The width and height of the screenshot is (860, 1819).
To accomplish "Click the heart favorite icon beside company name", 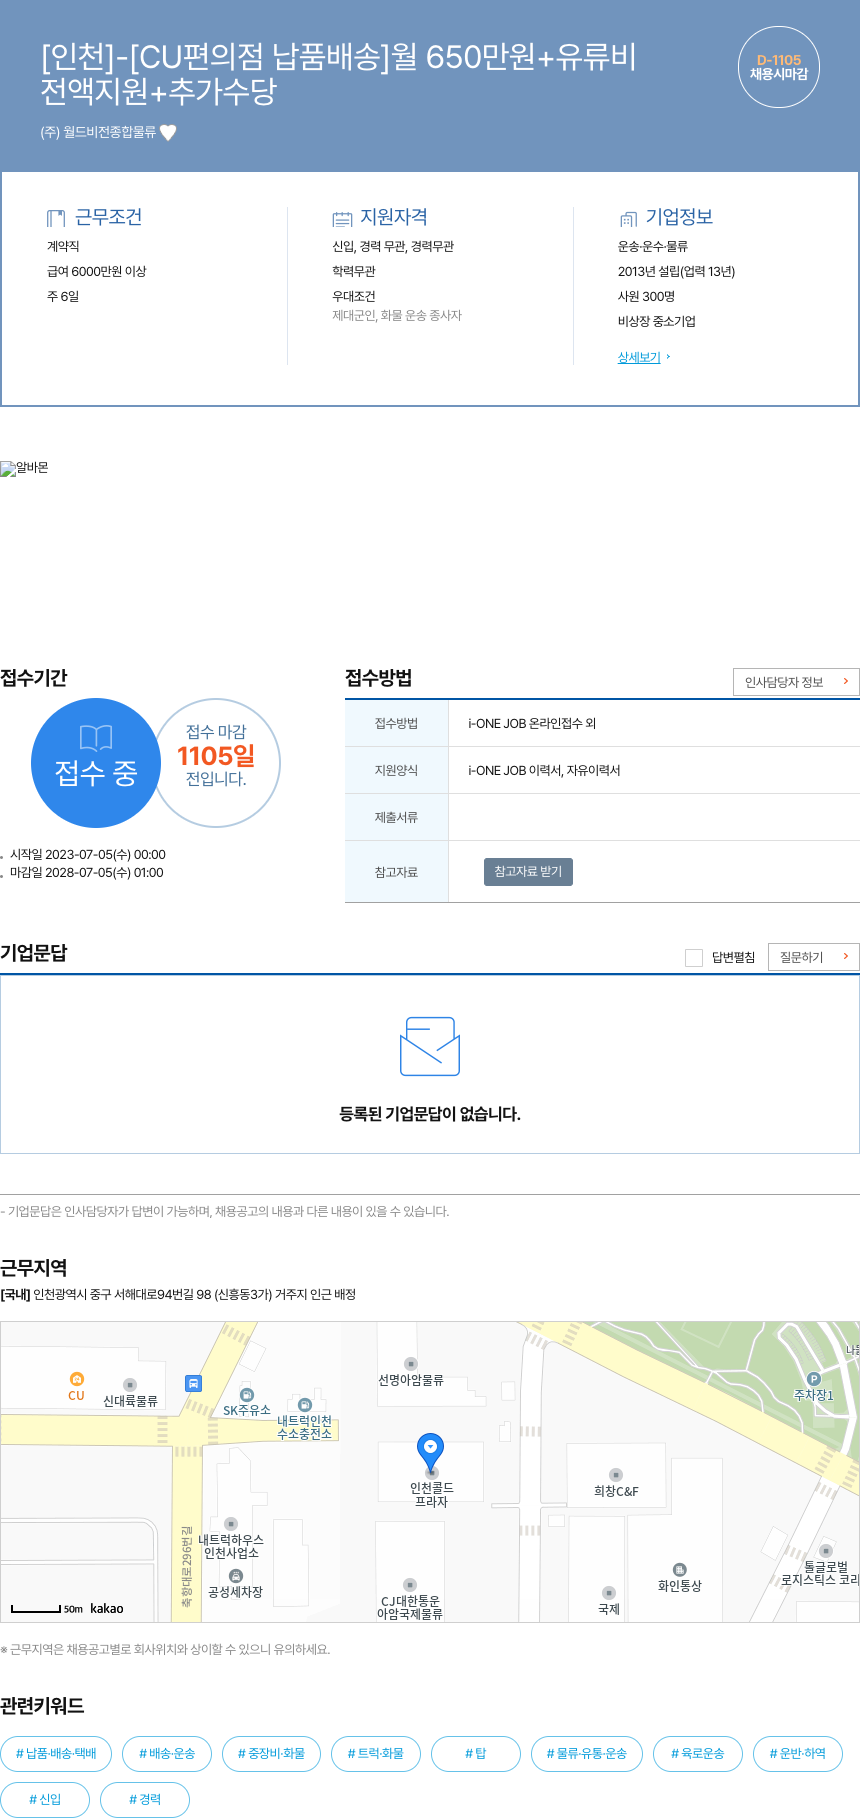I will (168, 132).
